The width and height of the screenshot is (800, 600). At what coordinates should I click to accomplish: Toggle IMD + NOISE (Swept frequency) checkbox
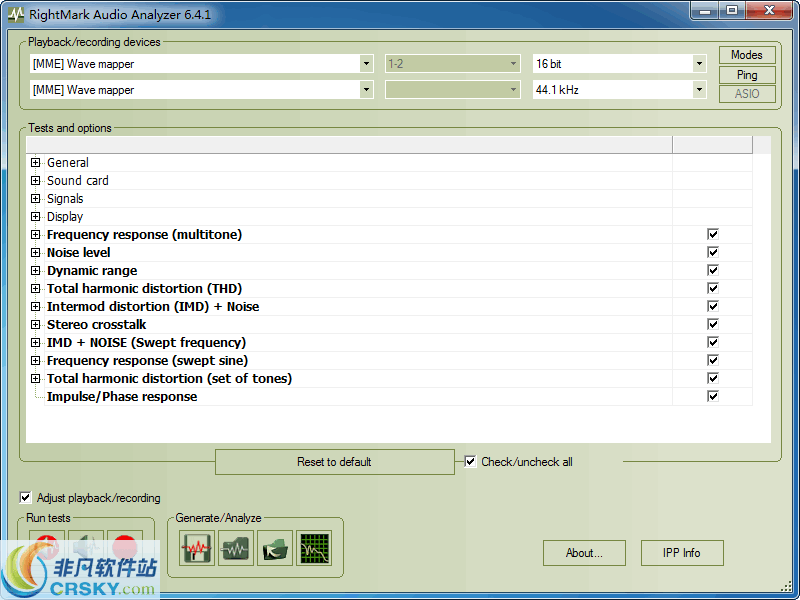coord(713,342)
